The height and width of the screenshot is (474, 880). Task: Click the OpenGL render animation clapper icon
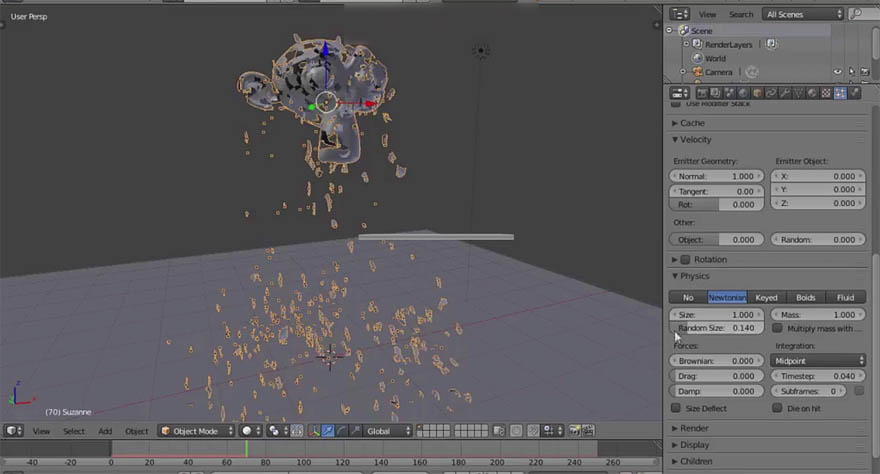(x=588, y=431)
